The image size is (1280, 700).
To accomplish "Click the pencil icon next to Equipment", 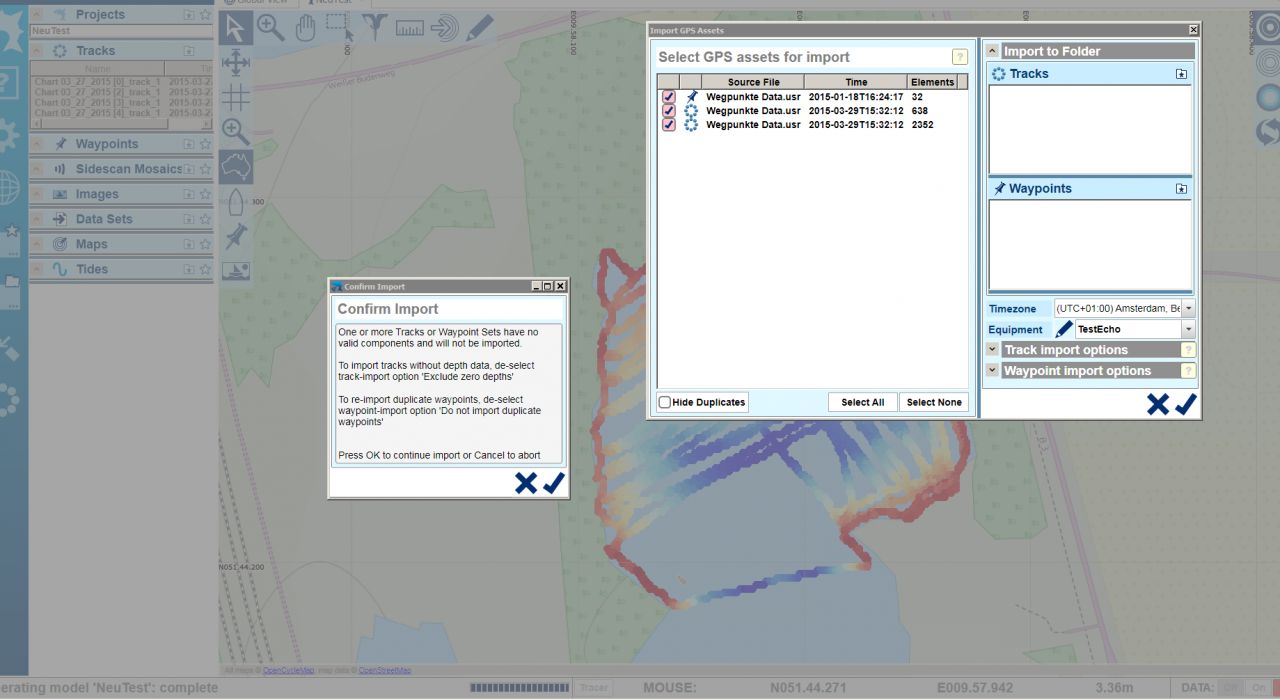I will [x=1064, y=329].
